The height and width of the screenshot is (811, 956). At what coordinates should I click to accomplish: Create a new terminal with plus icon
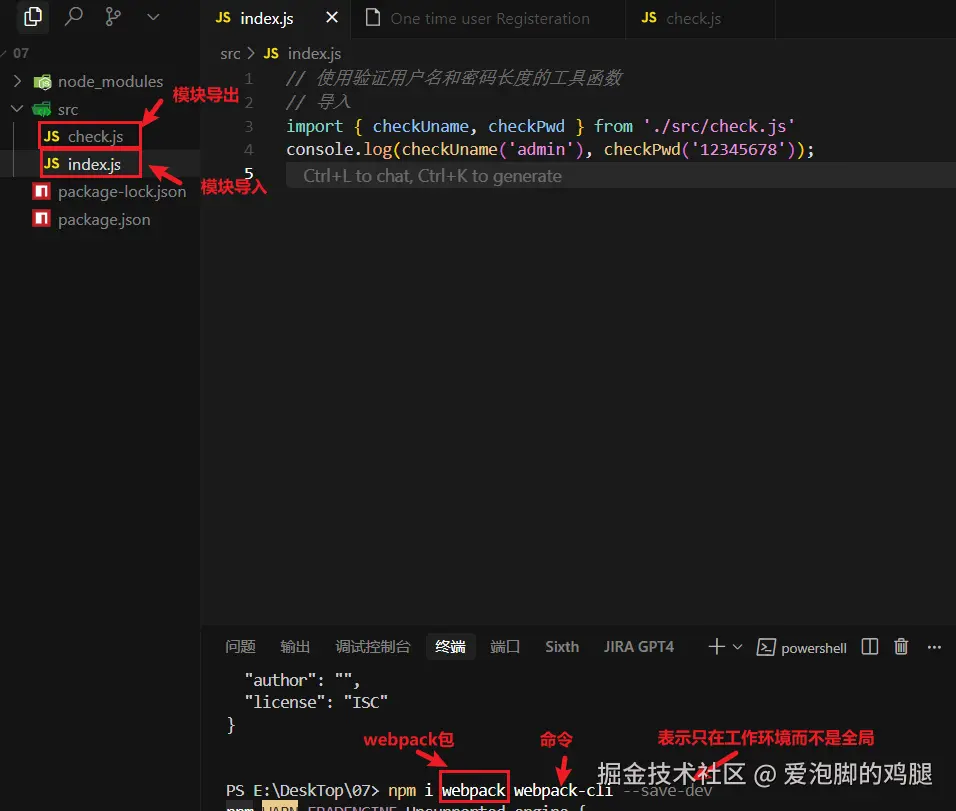tap(716, 646)
